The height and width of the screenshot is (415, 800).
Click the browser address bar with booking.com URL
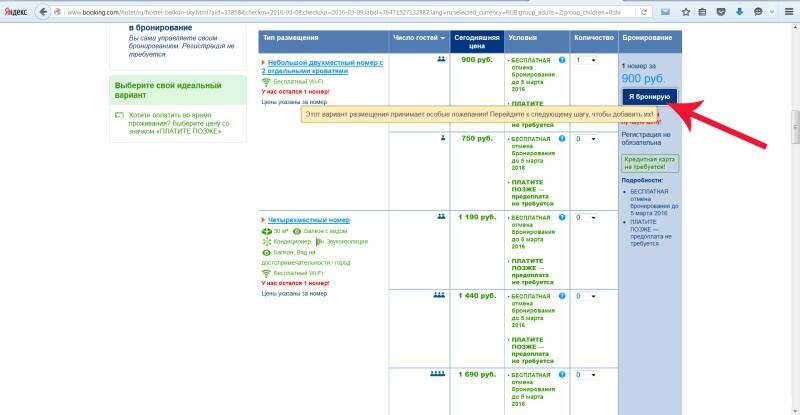tap(350, 11)
